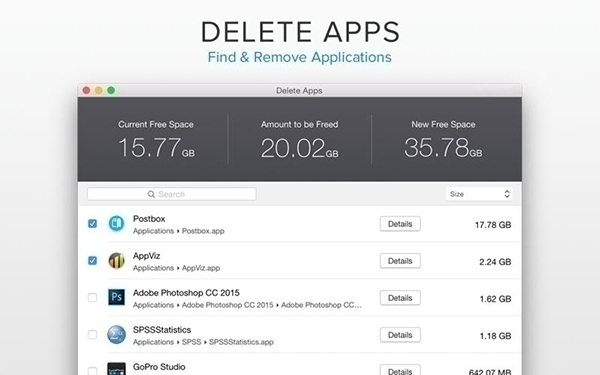
Task: Click the GoPro Studio app icon
Action: coord(116,369)
